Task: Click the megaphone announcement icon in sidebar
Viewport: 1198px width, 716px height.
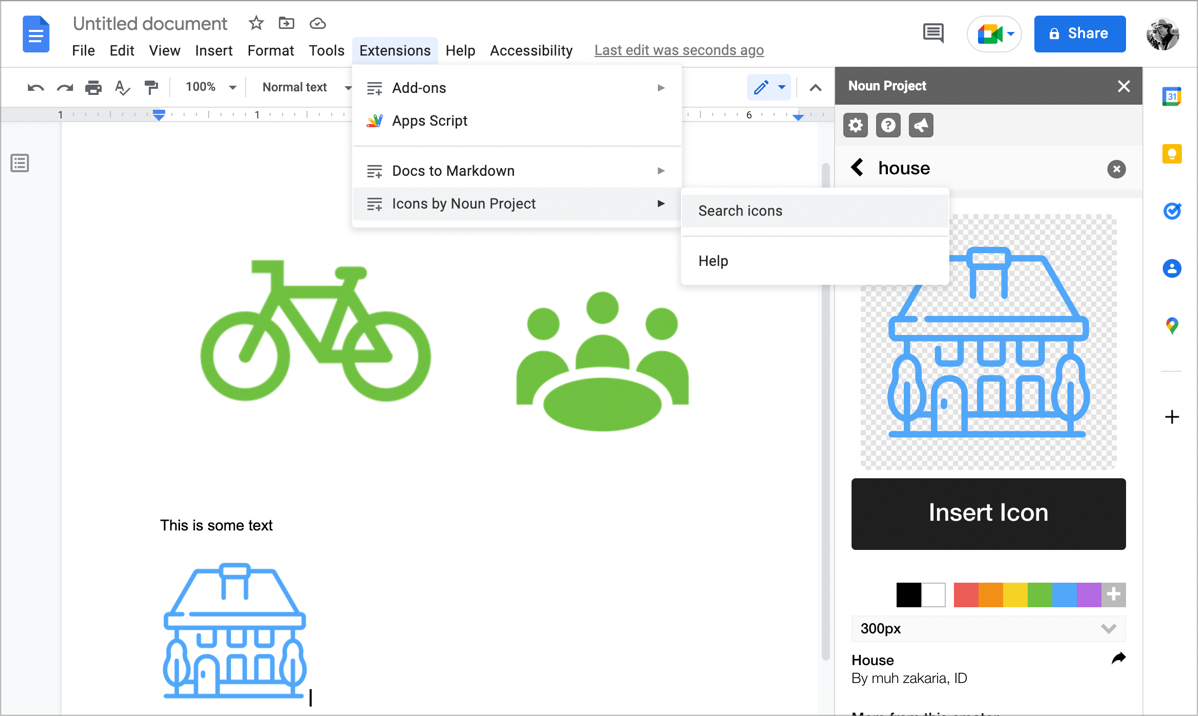Action: 921,125
